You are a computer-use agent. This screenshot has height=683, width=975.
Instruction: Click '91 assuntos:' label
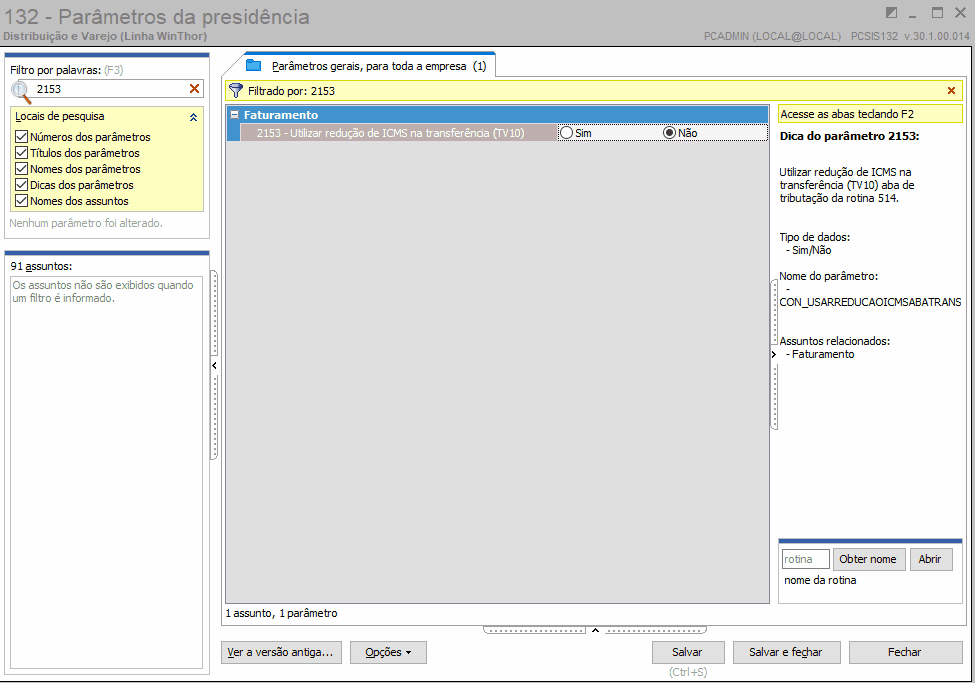coord(41,266)
